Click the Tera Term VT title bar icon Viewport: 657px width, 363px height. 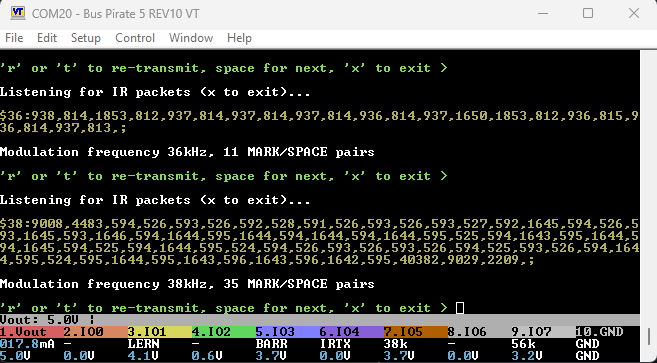point(18,13)
